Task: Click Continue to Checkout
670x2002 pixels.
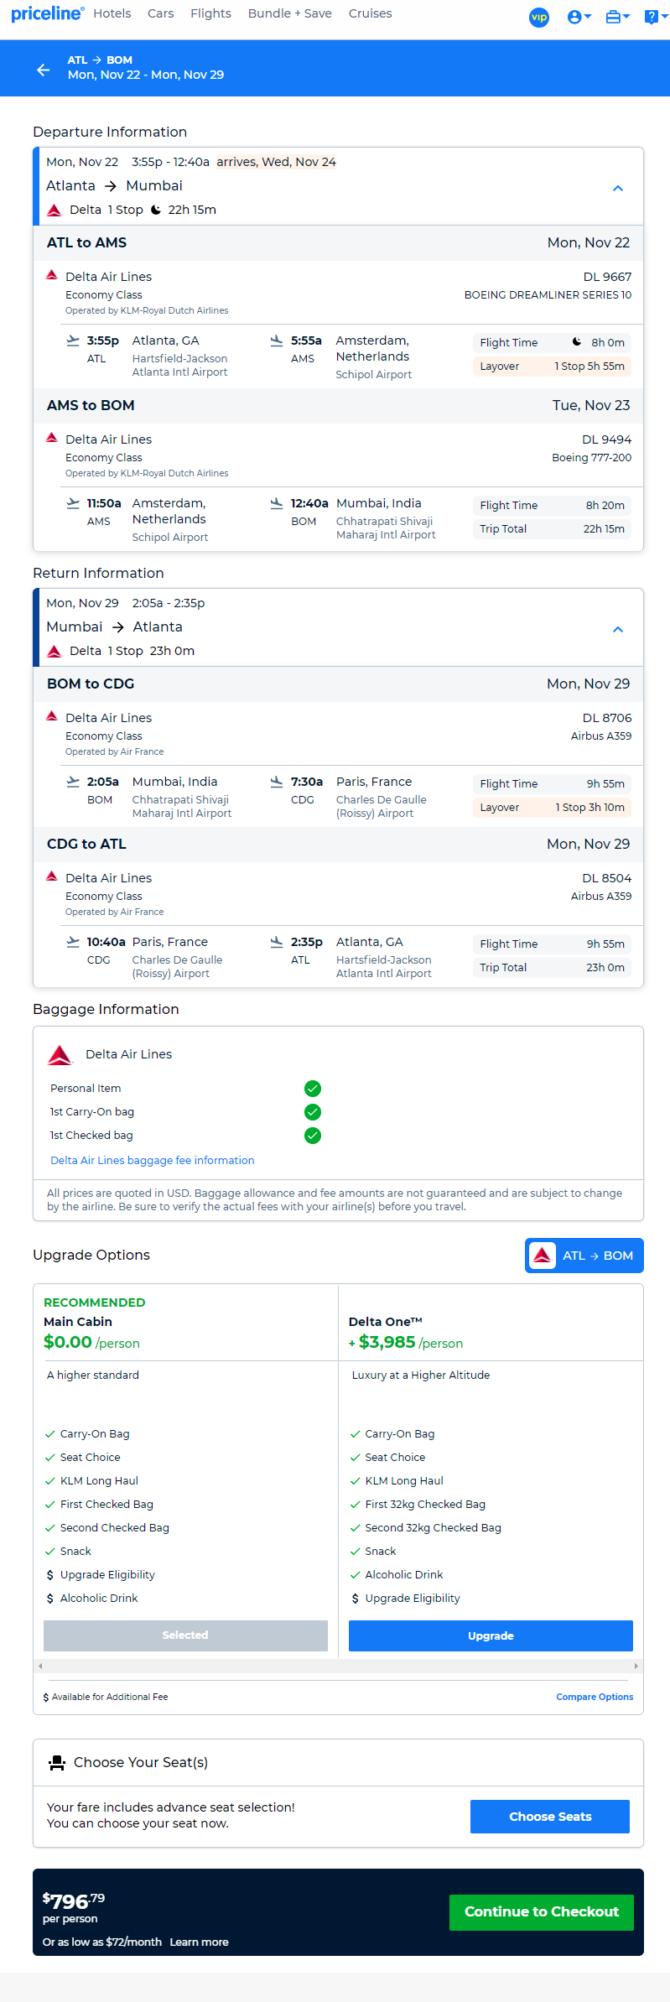Action: coord(541,1911)
